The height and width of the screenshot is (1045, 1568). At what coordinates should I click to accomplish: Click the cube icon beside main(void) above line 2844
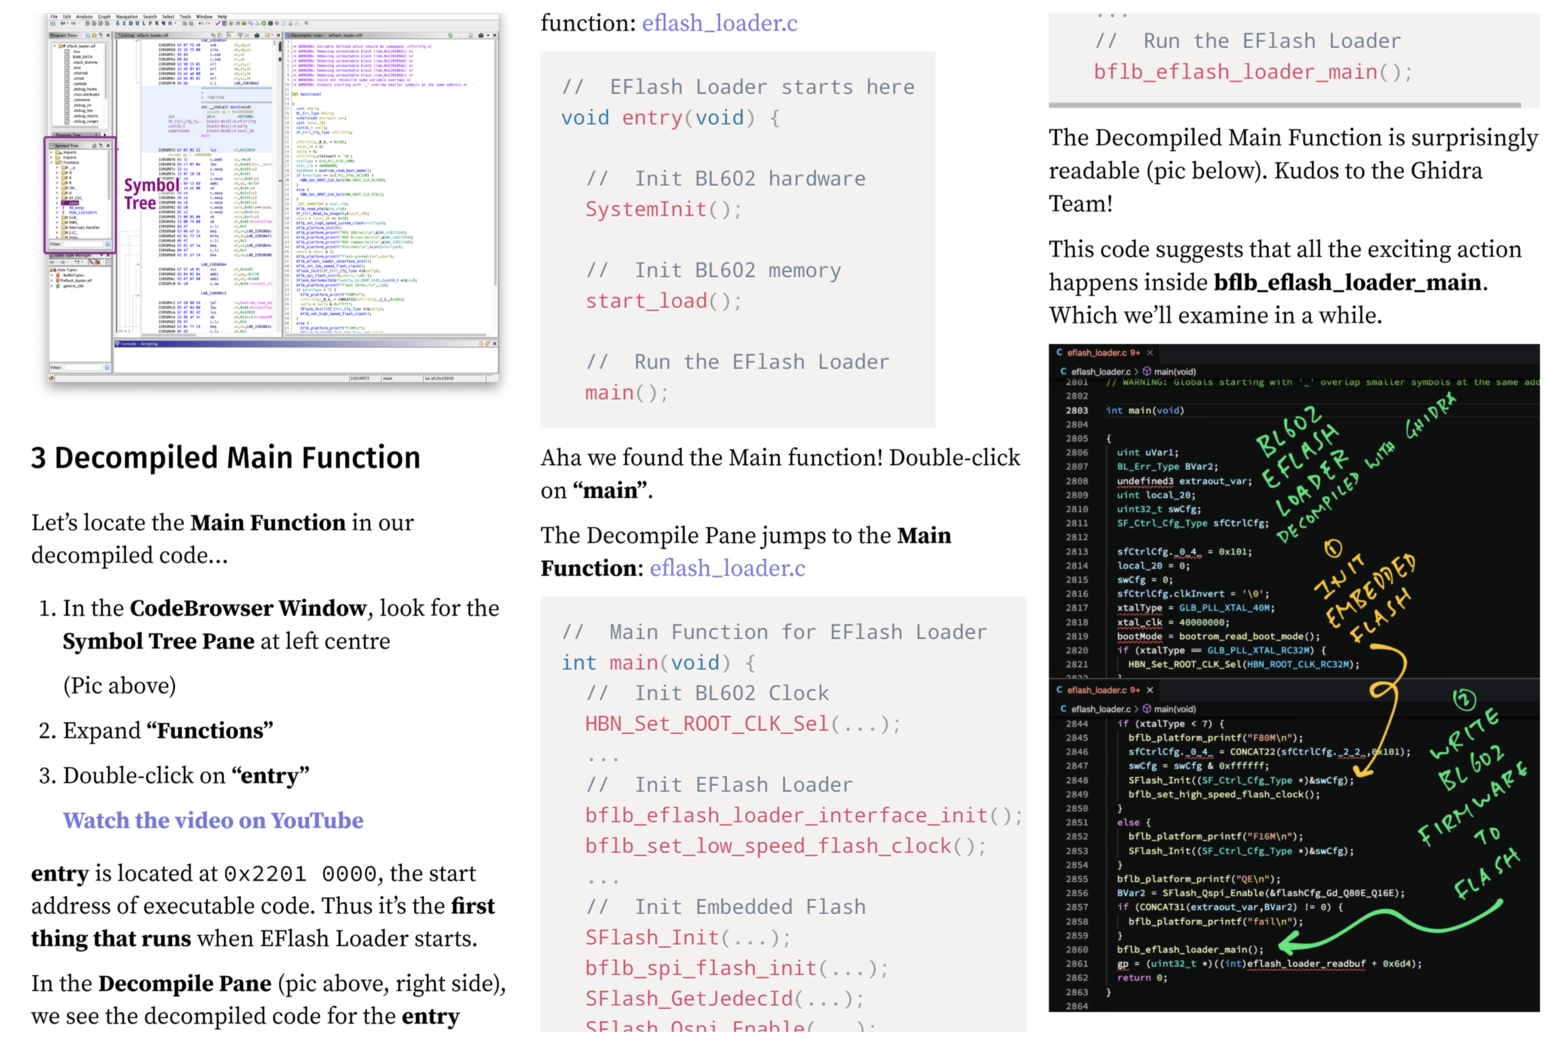(x=1146, y=709)
